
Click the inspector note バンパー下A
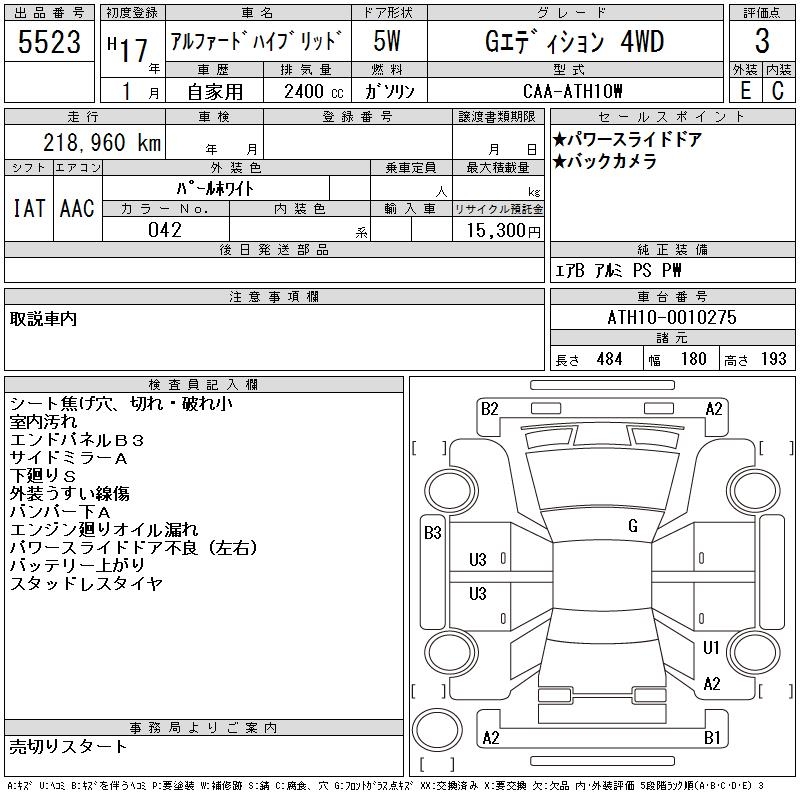60,511
